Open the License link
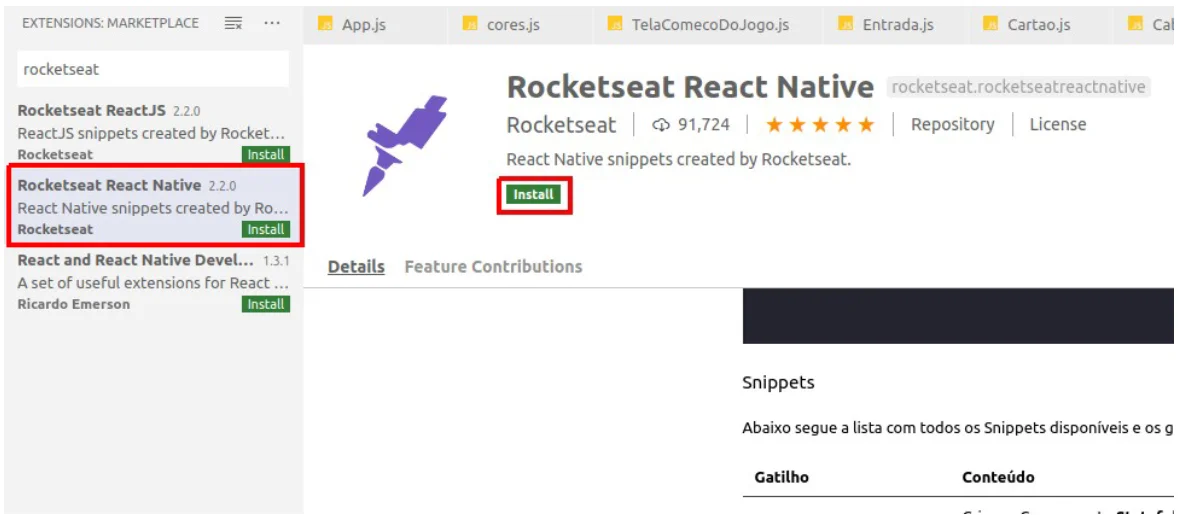1178x515 pixels. click(x=1058, y=125)
